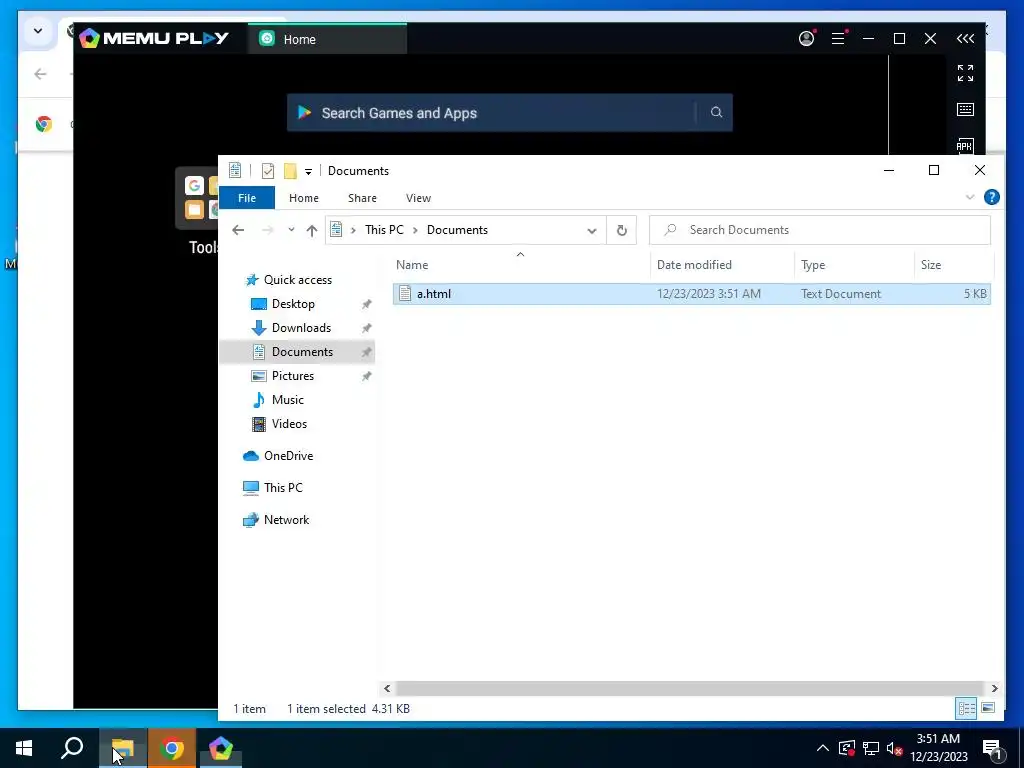
Task: Sort by Date modified column
Action: point(722,264)
